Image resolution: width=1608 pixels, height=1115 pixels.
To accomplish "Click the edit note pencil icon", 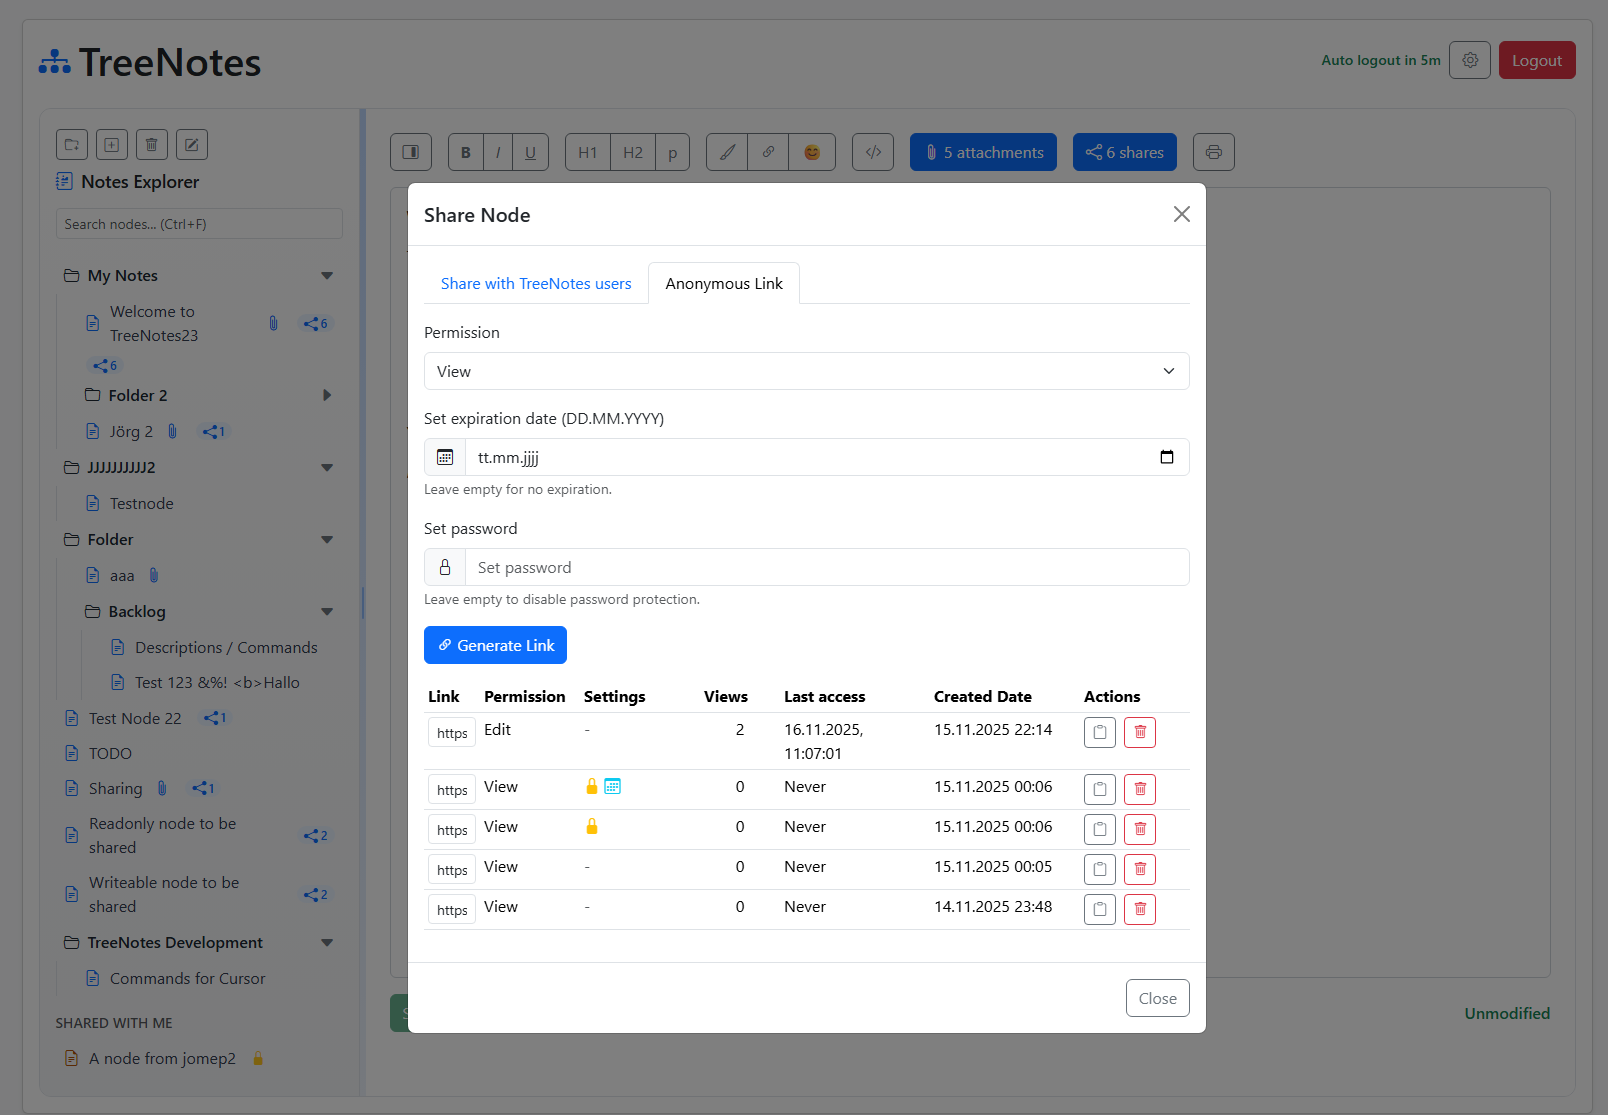I will pos(191,144).
